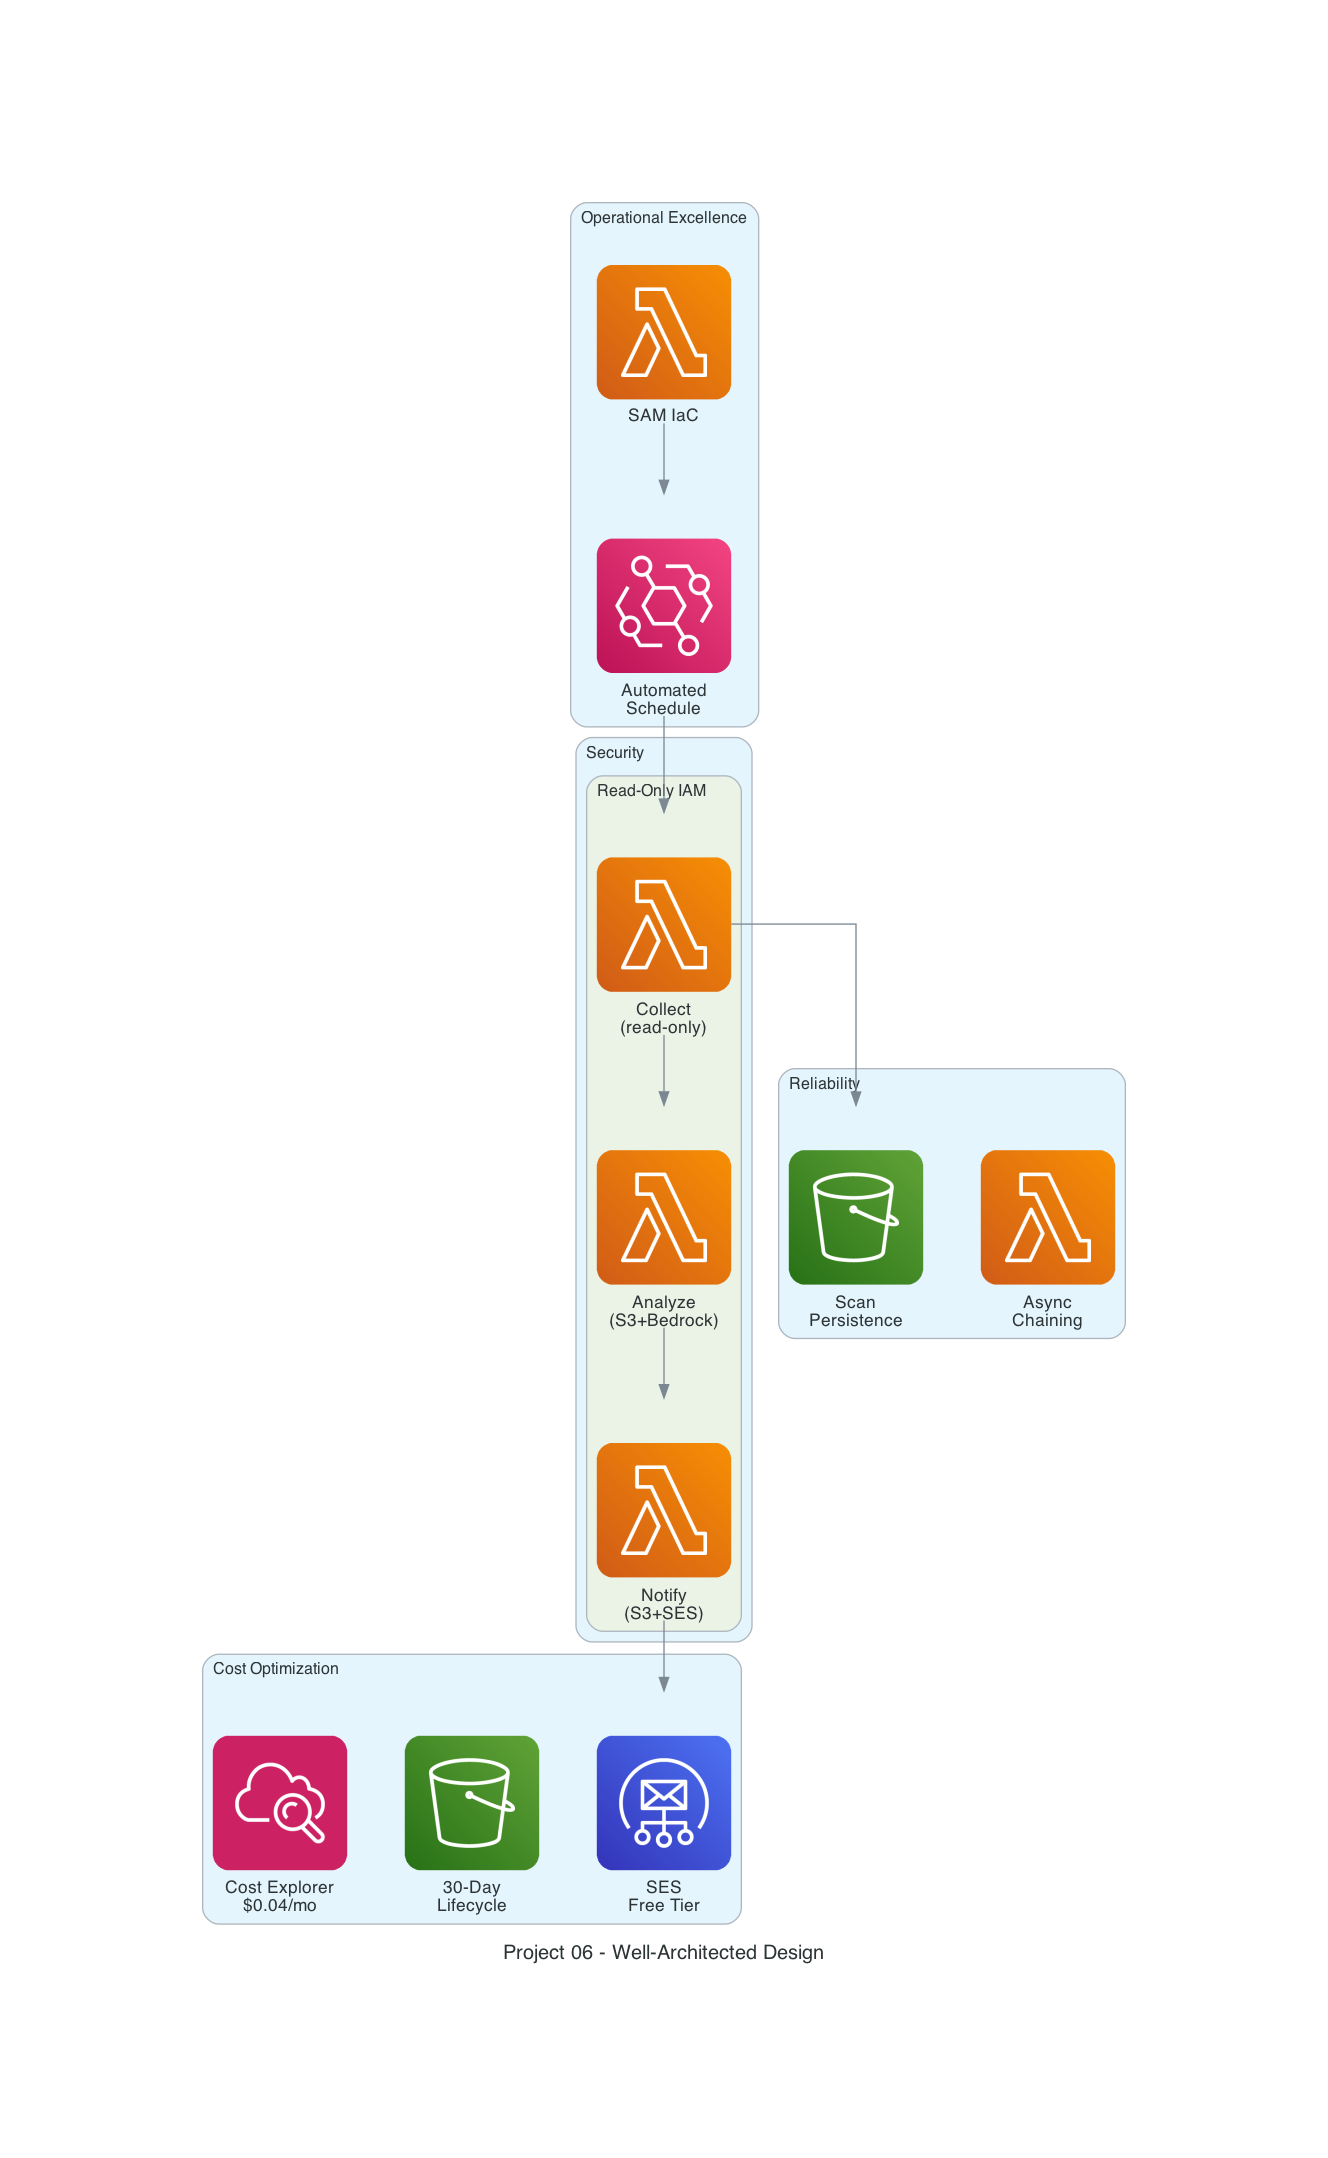This screenshot has height=2158, width=1328.
Task: Click the "SAM IaC" text label
Action: [663, 416]
